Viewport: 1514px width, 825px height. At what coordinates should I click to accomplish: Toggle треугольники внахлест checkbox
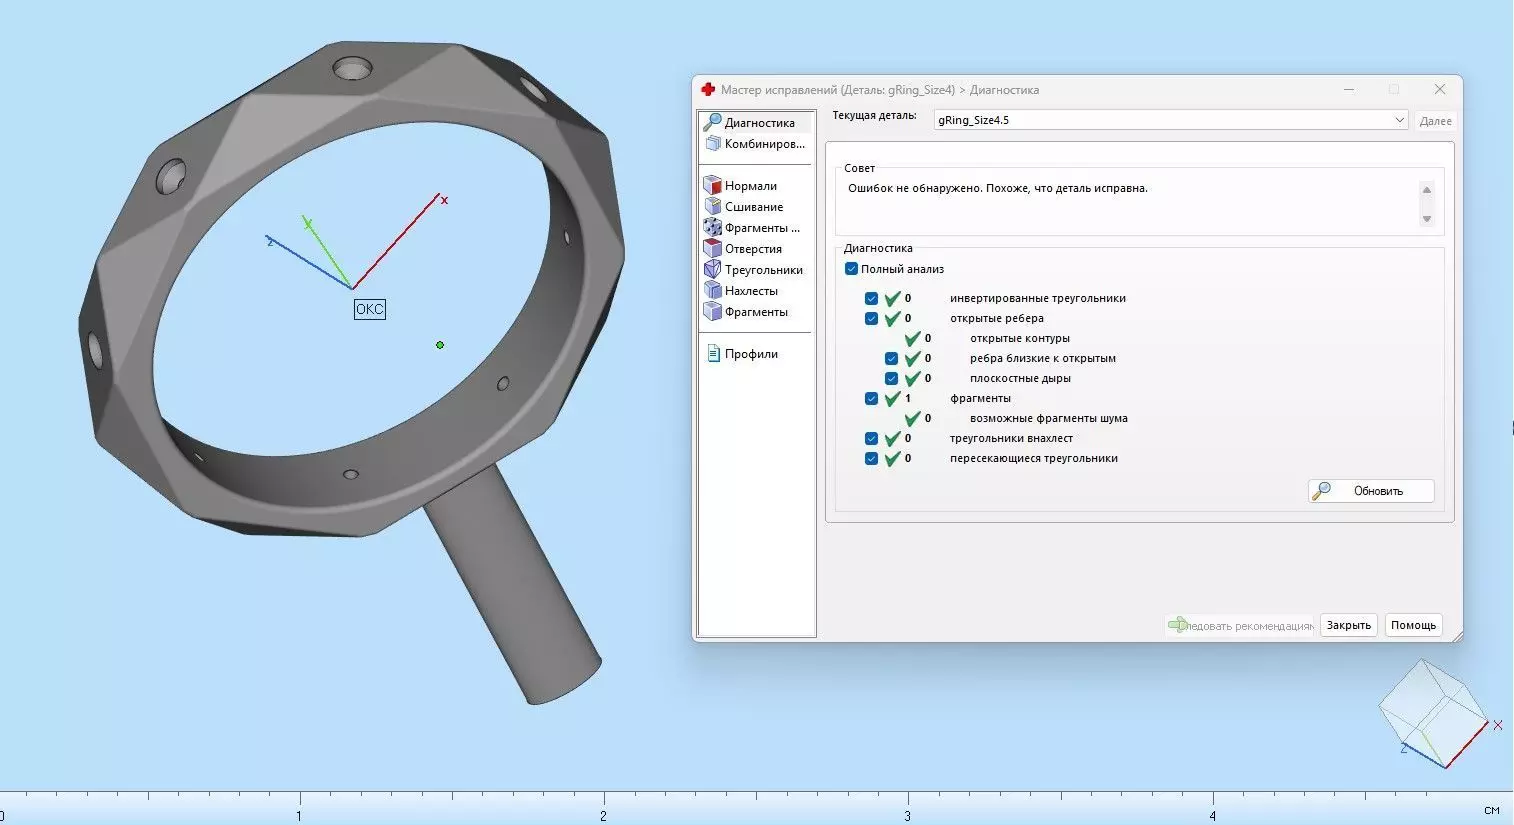pyautogui.click(x=872, y=439)
